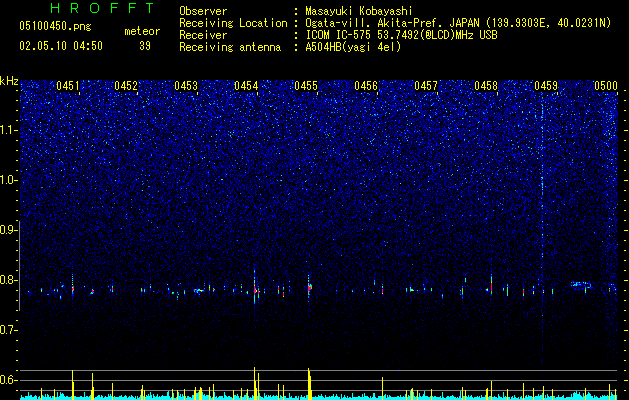Select antenna value A504HB(yagi 4el)

[353, 47]
